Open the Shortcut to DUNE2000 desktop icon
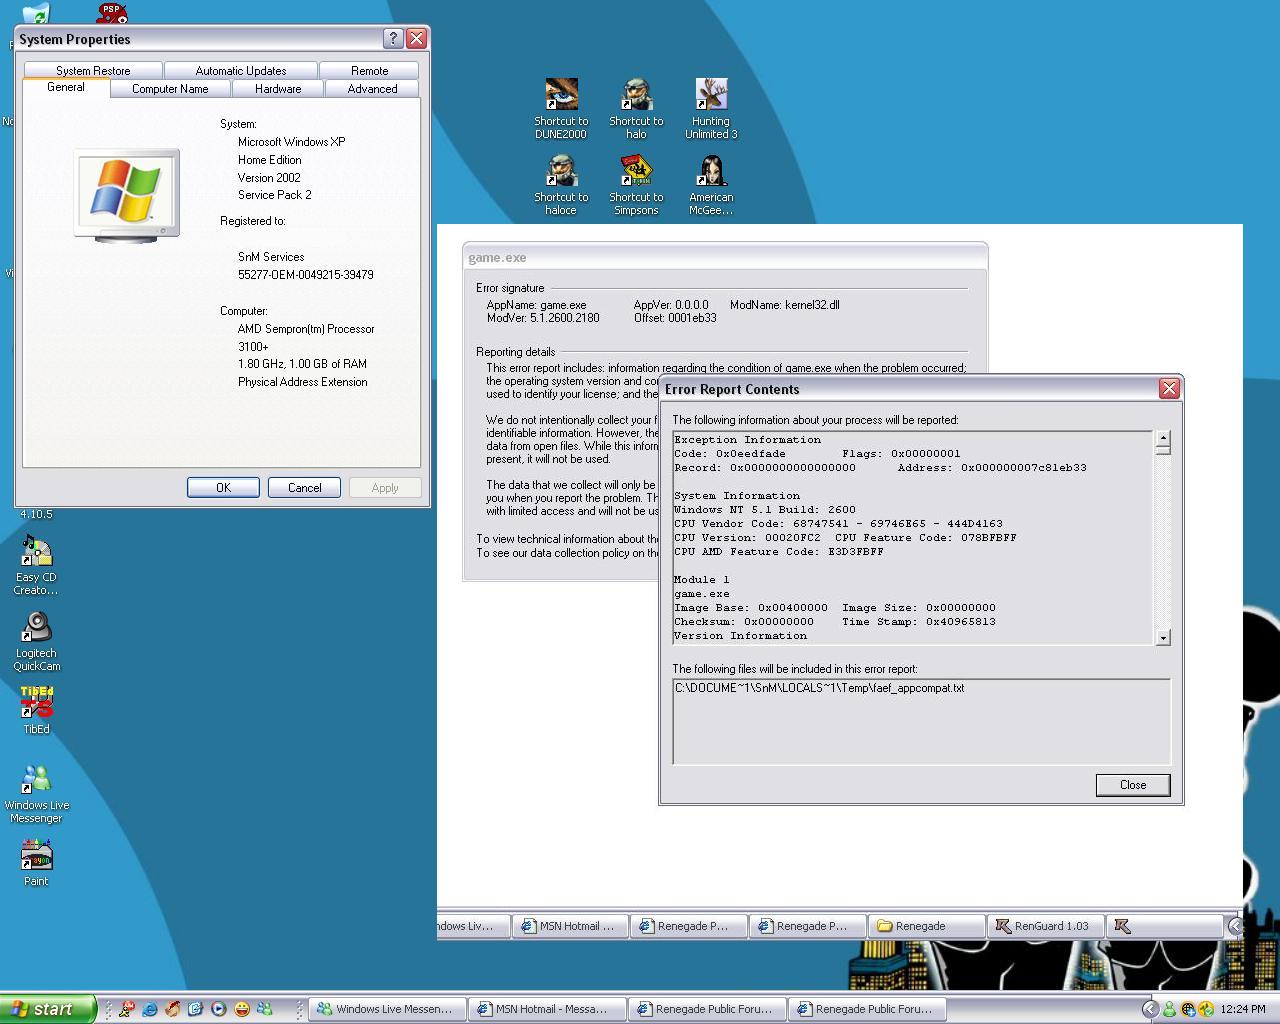This screenshot has width=1280, height=1024. pos(561,95)
